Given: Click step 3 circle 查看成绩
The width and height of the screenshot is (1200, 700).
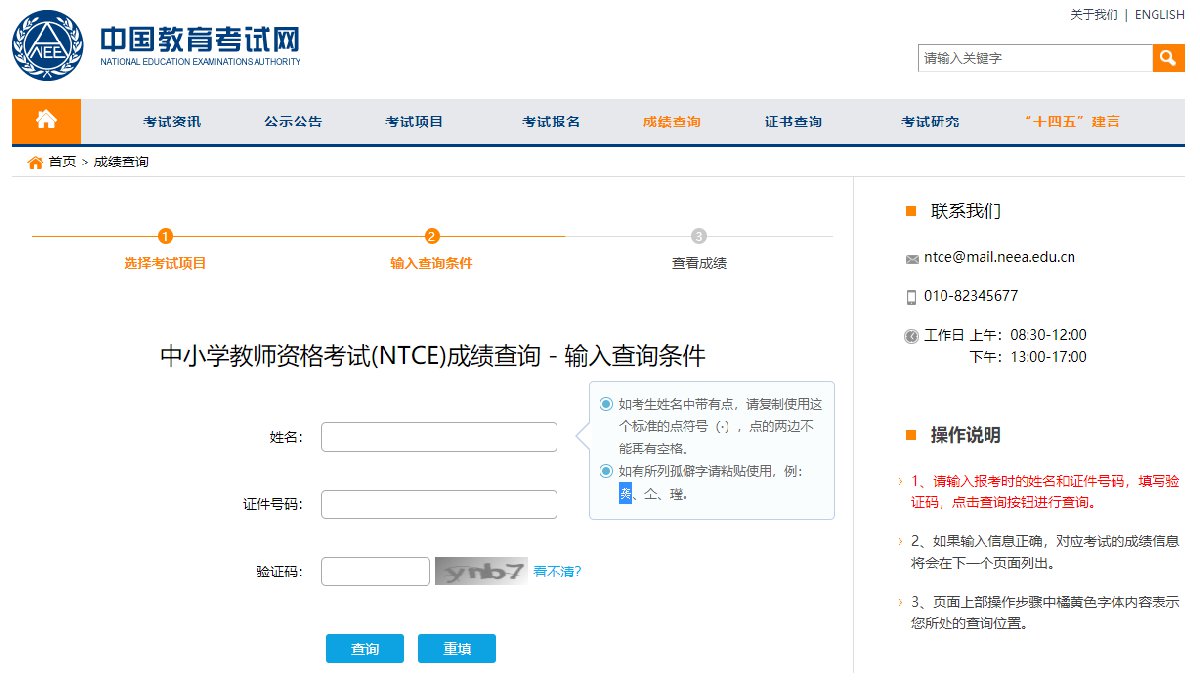Looking at the screenshot, I should tap(699, 236).
